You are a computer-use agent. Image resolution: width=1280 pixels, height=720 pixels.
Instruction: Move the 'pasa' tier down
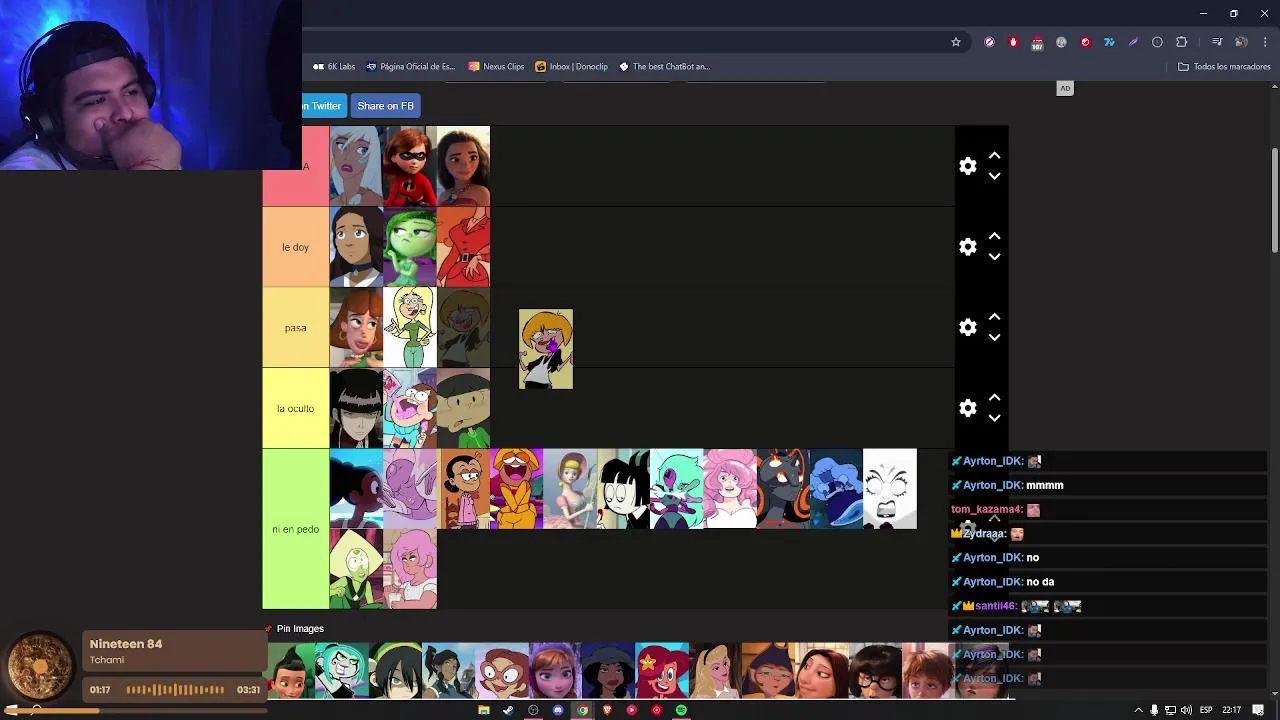[994, 338]
